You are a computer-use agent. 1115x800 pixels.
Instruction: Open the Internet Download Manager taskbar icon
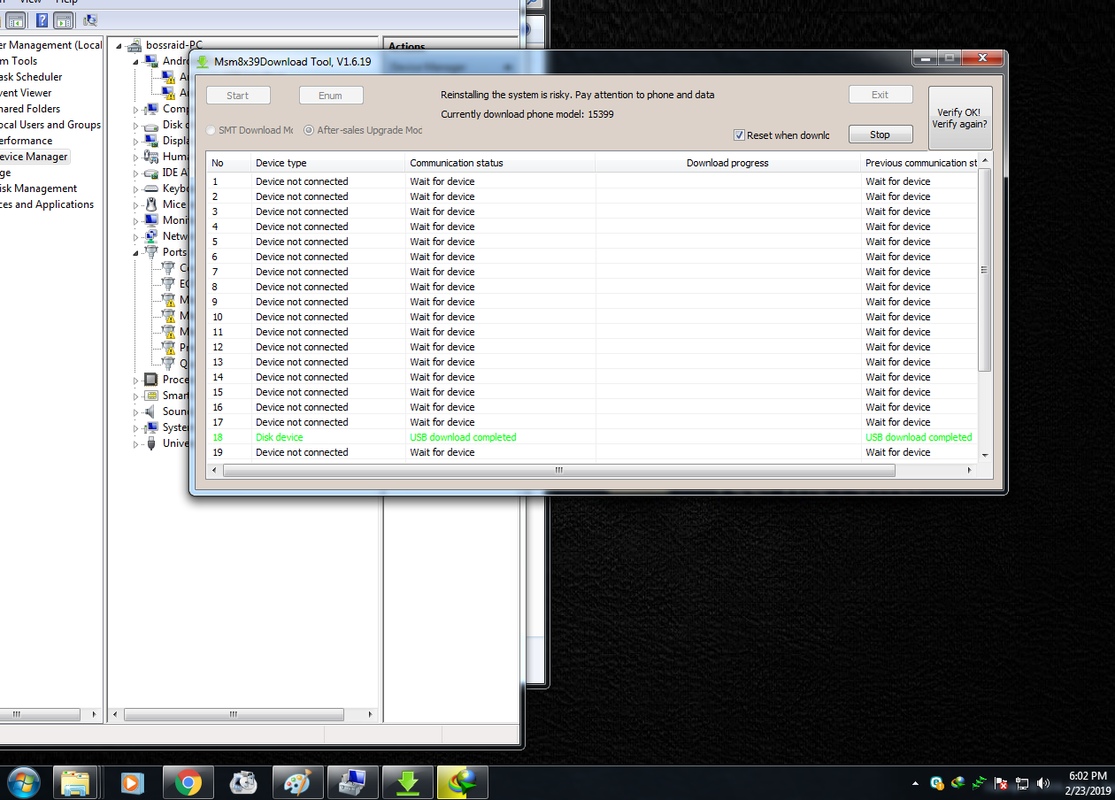tap(462, 783)
